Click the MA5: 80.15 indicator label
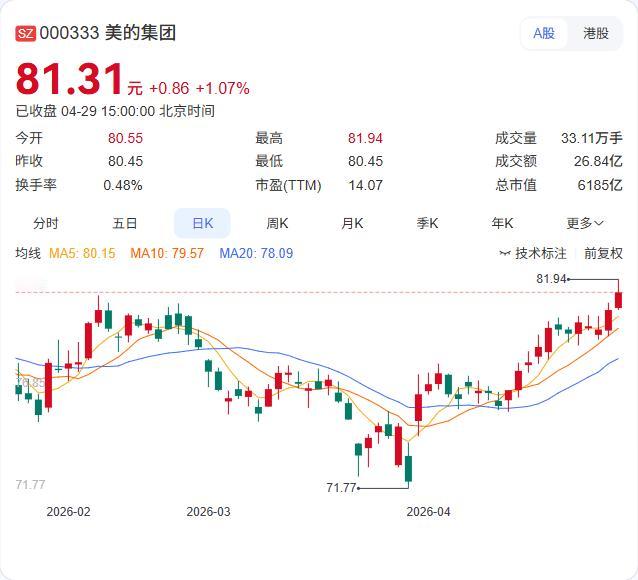 82,253
